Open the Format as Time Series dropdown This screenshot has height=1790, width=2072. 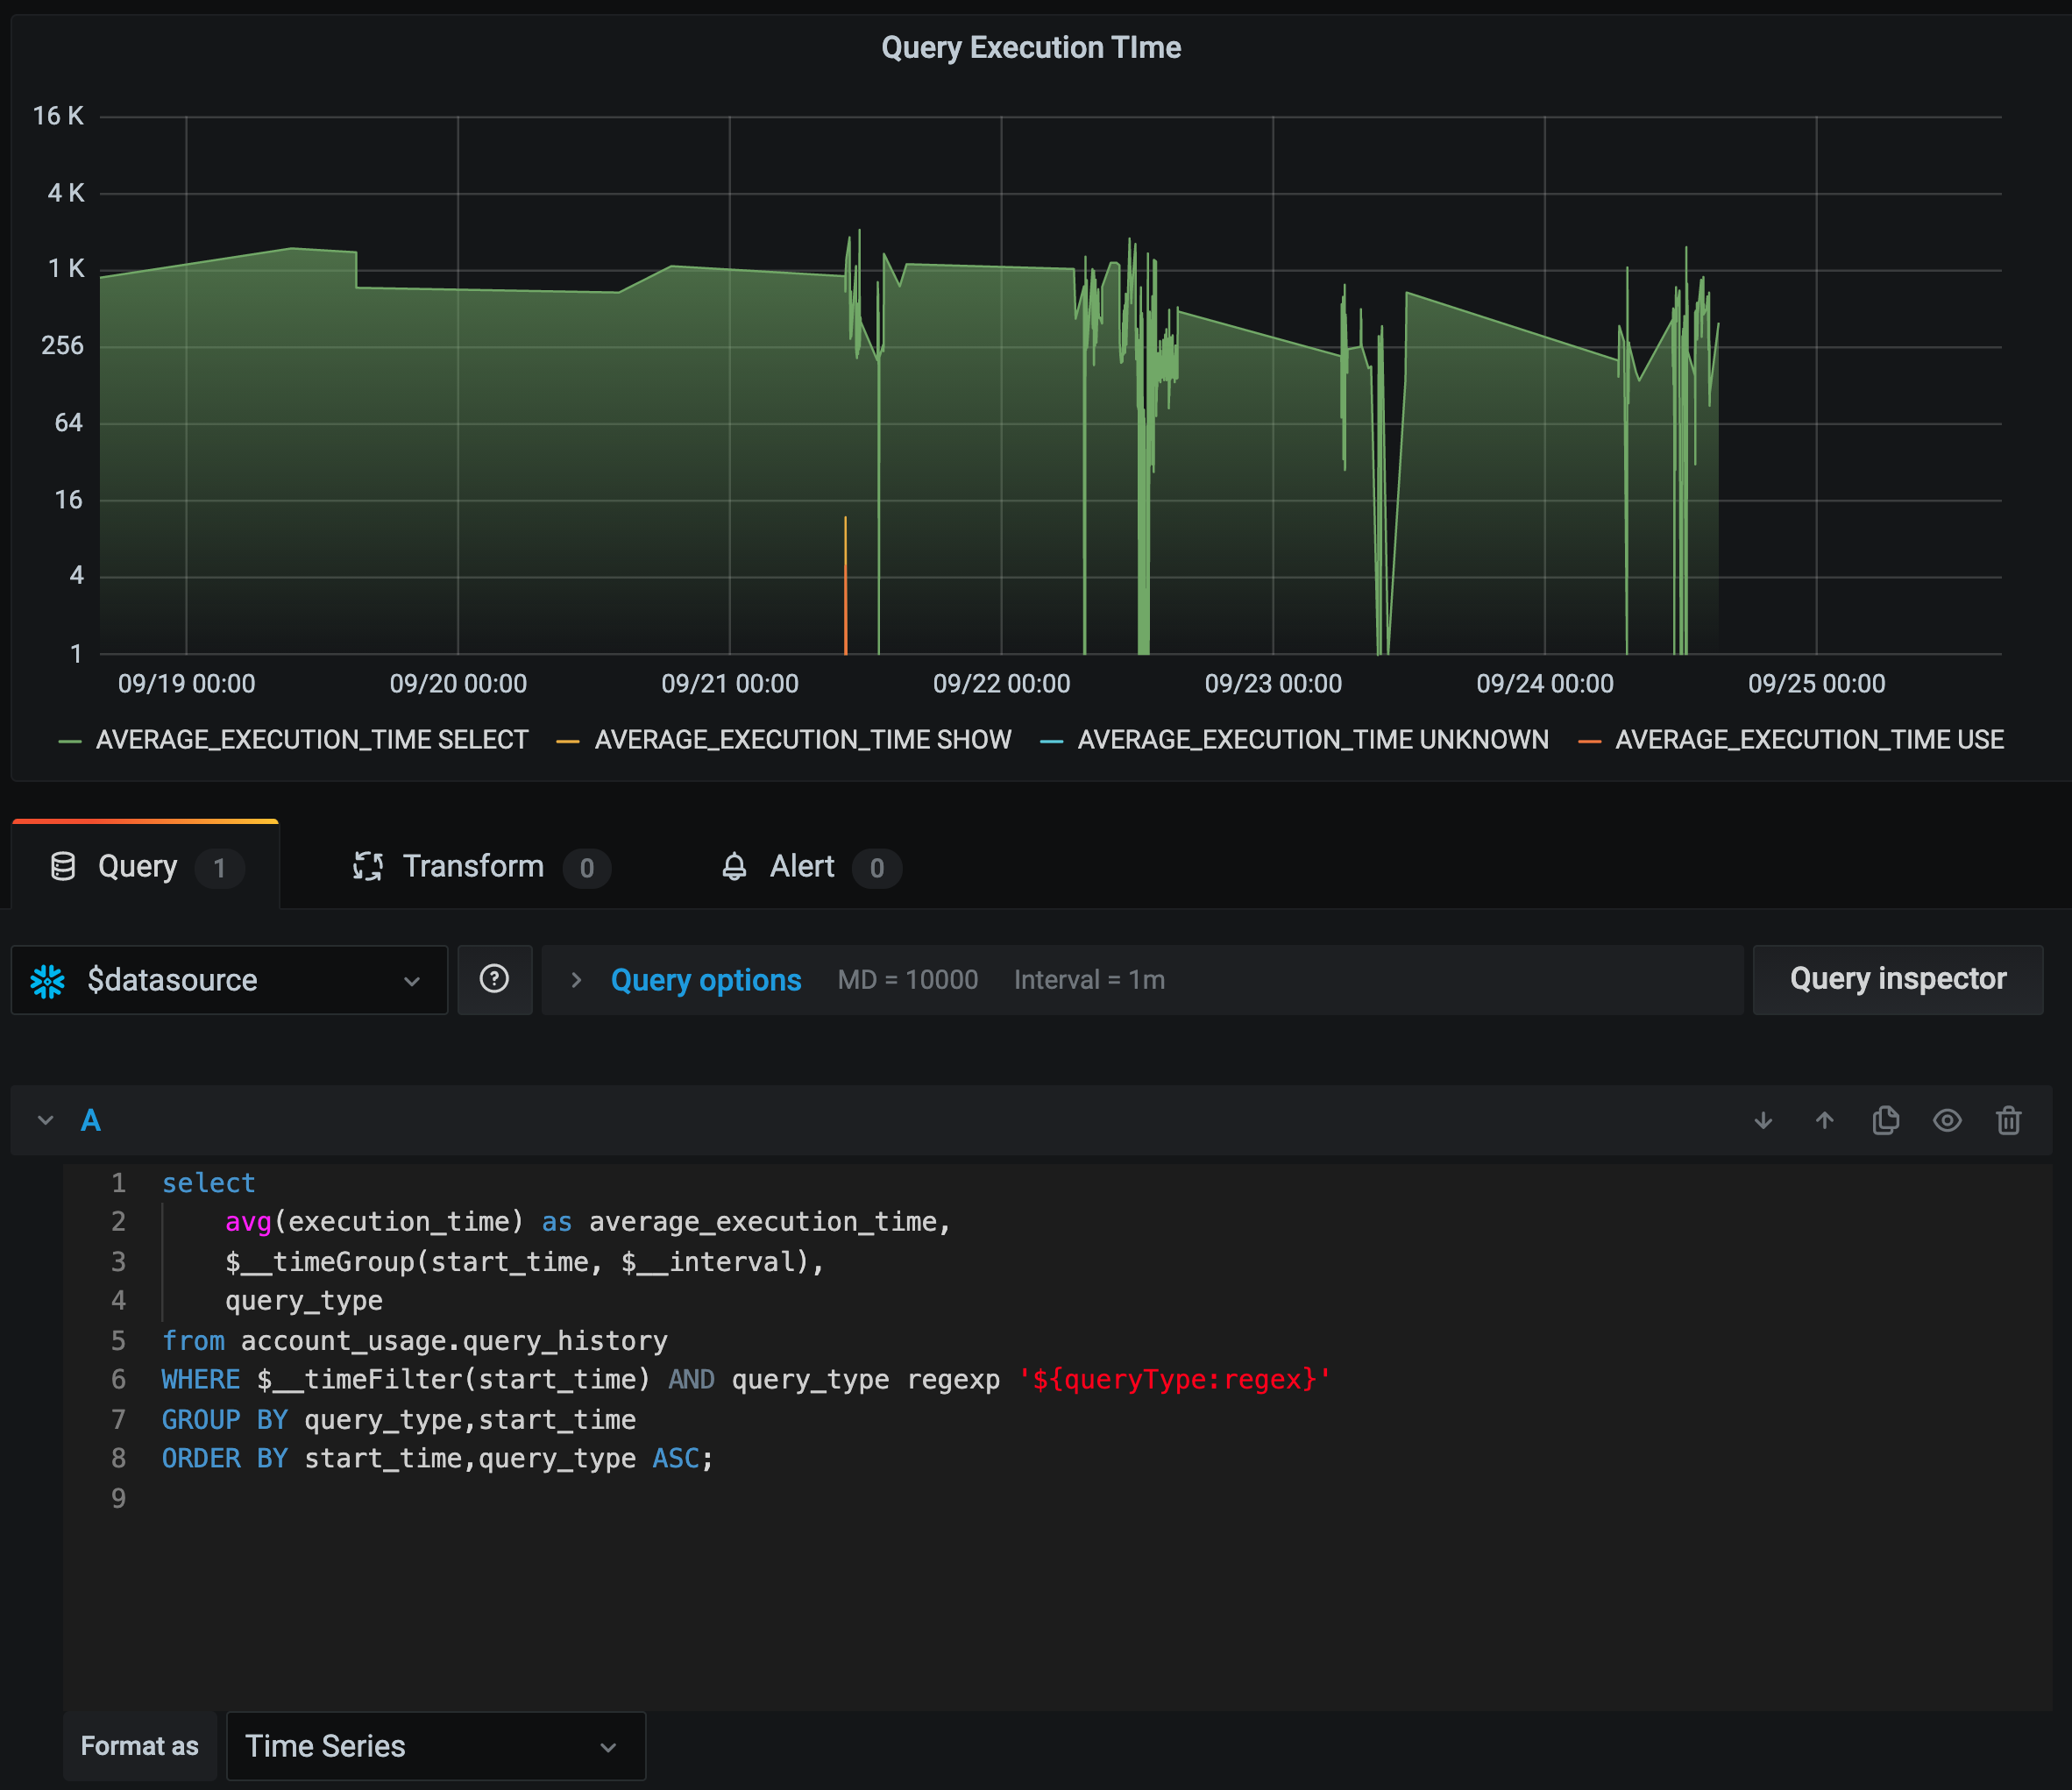(x=436, y=1746)
